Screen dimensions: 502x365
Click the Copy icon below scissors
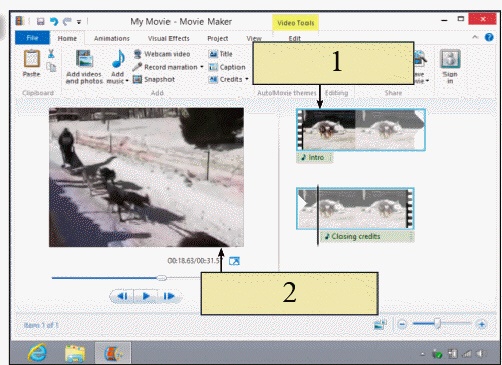point(51,67)
